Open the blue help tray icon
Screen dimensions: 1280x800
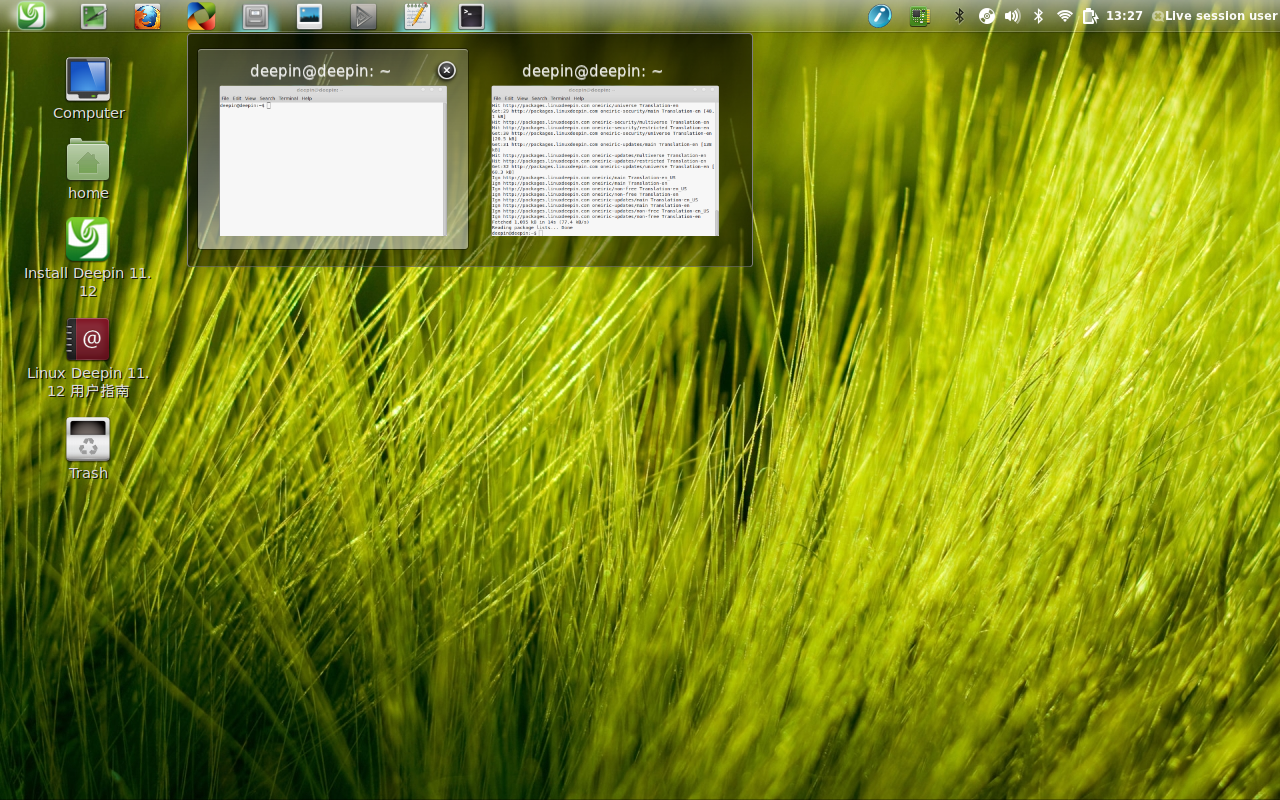tap(879, 15)
